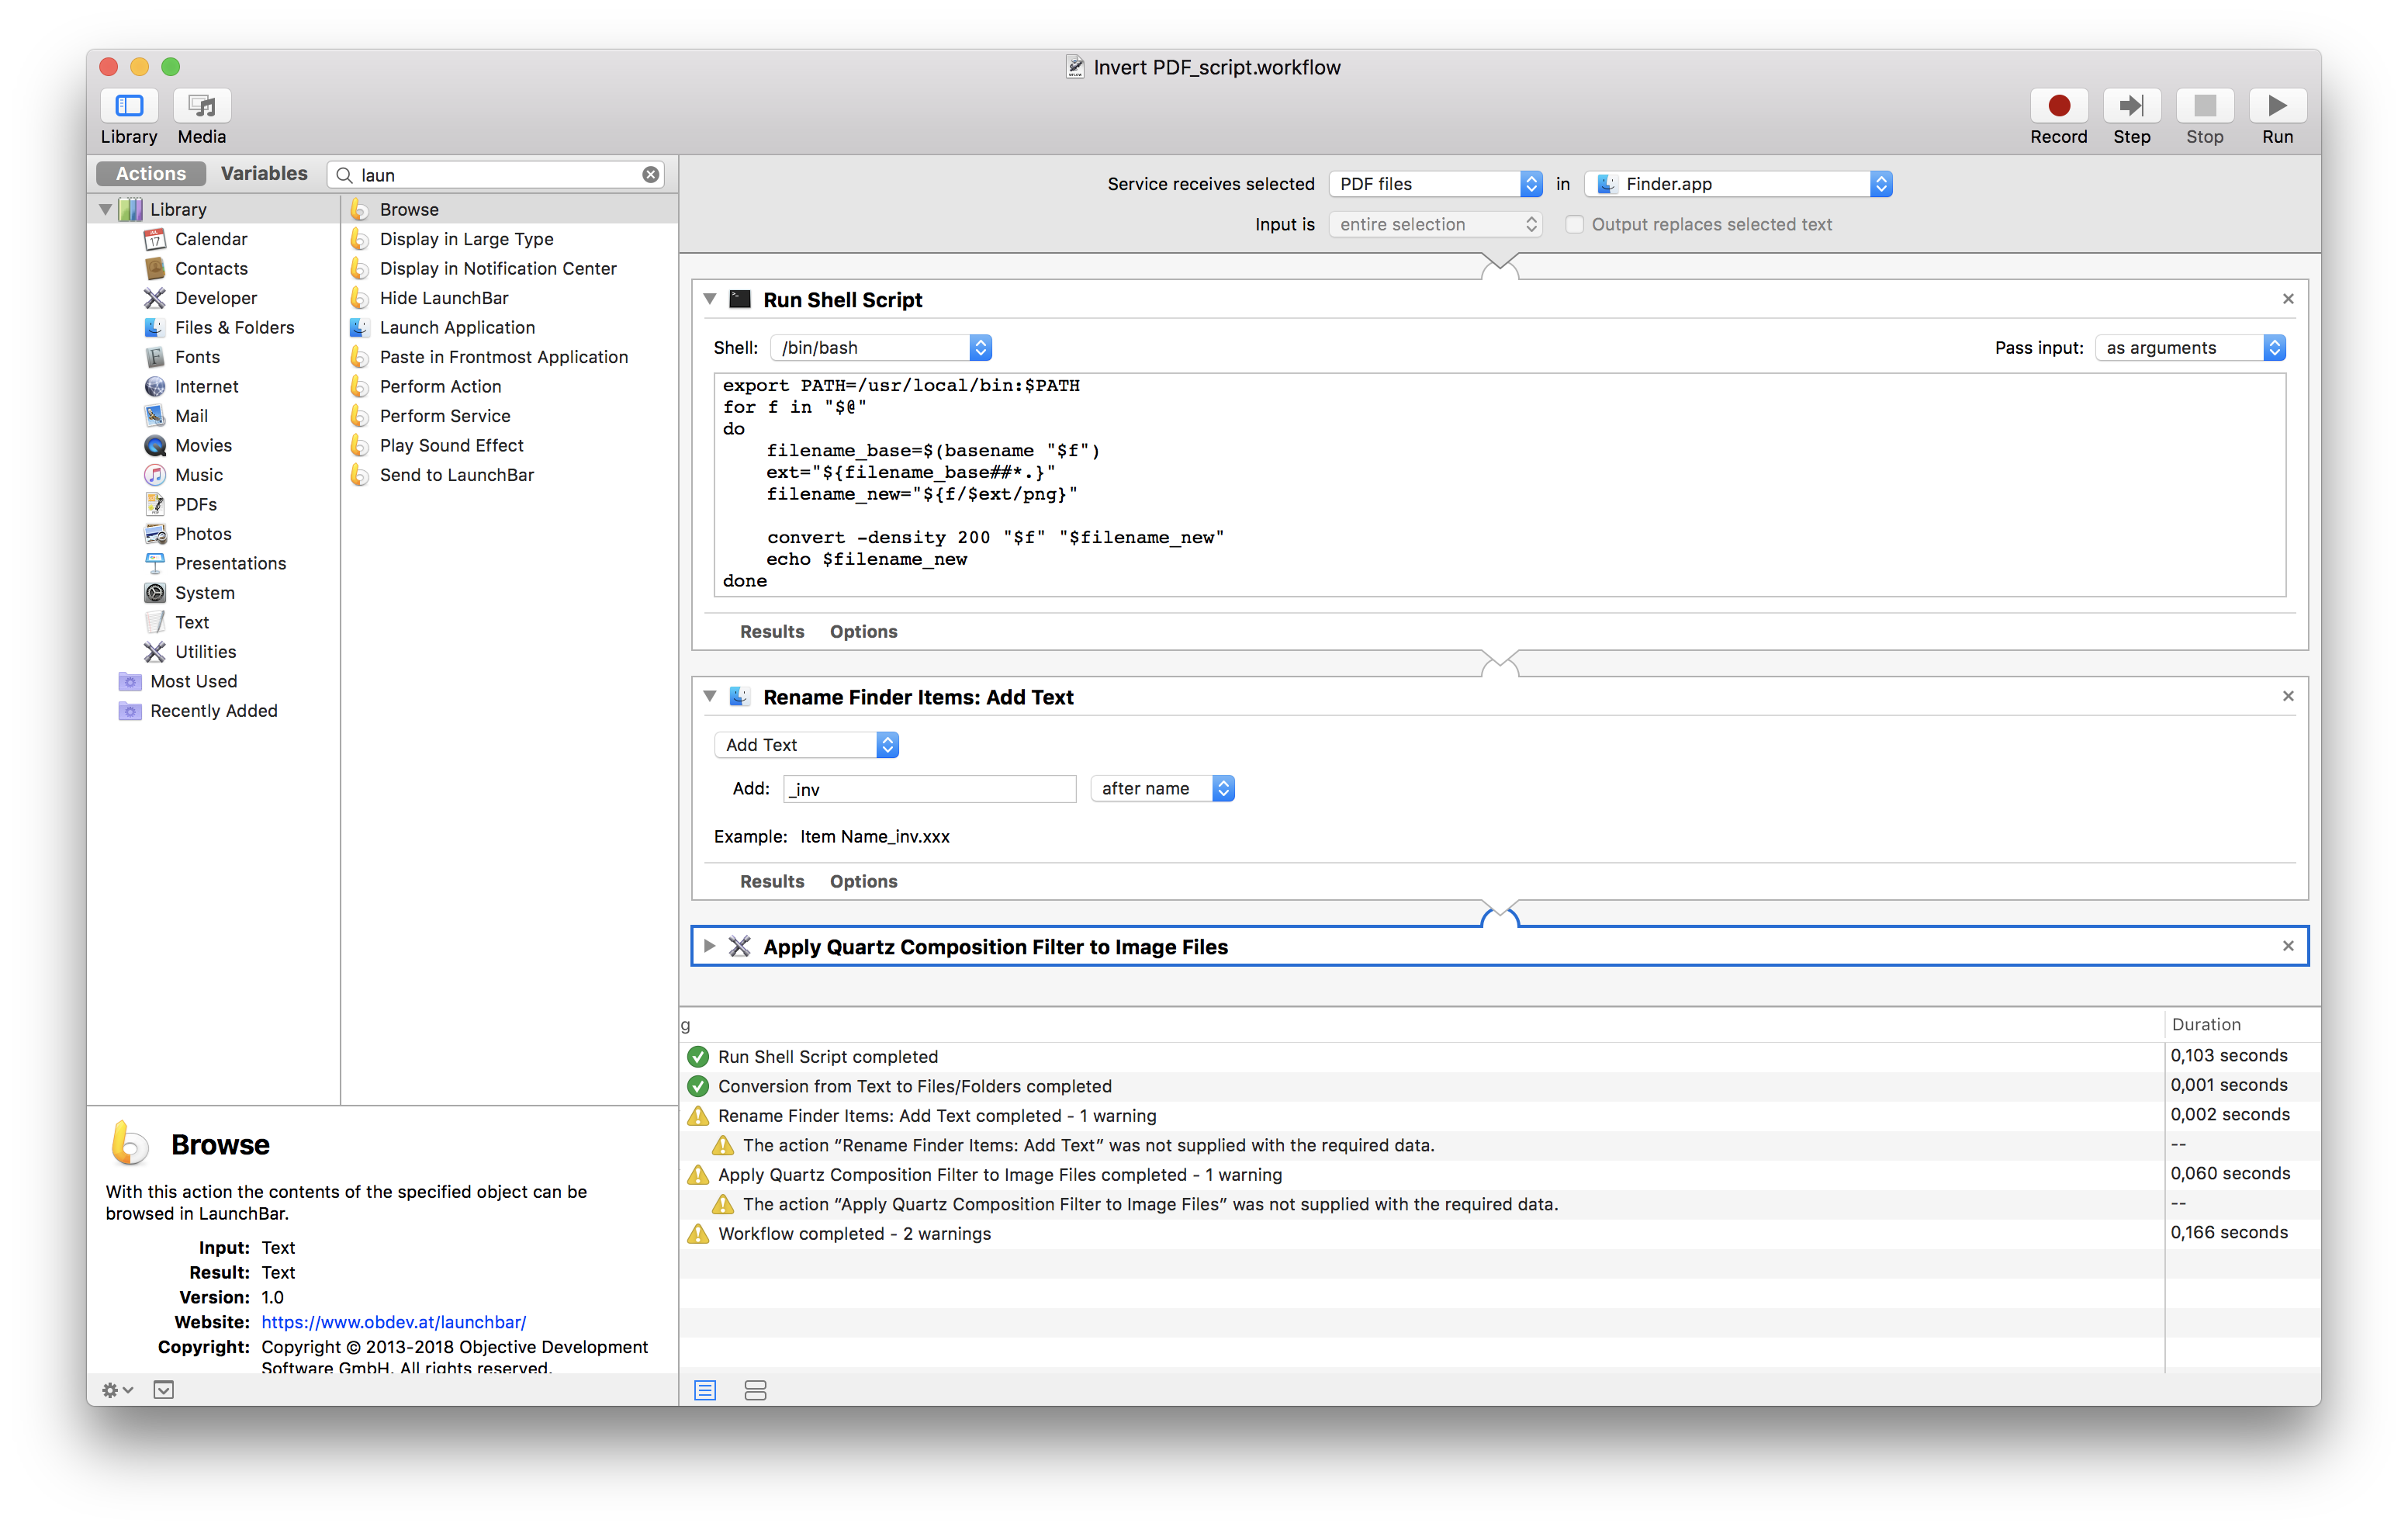Switch to the Actions tab
Image resolution: width=2408 pixels, height=1530 pixels.
(x=151, y=173)
